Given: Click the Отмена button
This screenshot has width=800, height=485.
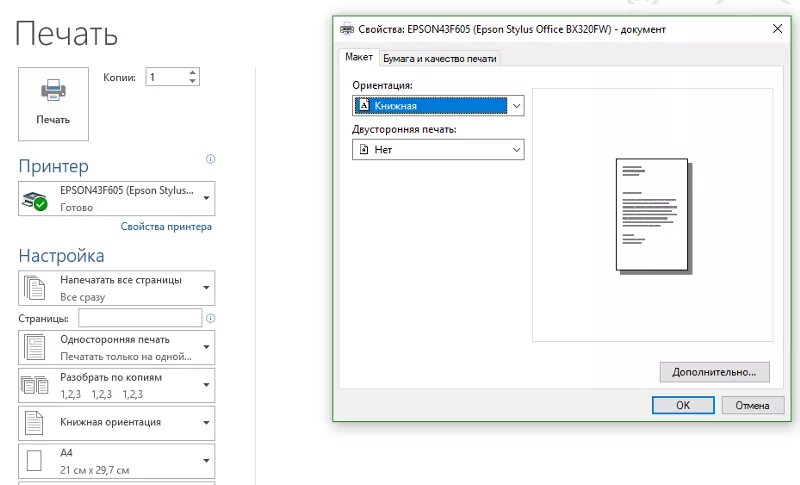Looking at the screenshot, I should point(753,405).
